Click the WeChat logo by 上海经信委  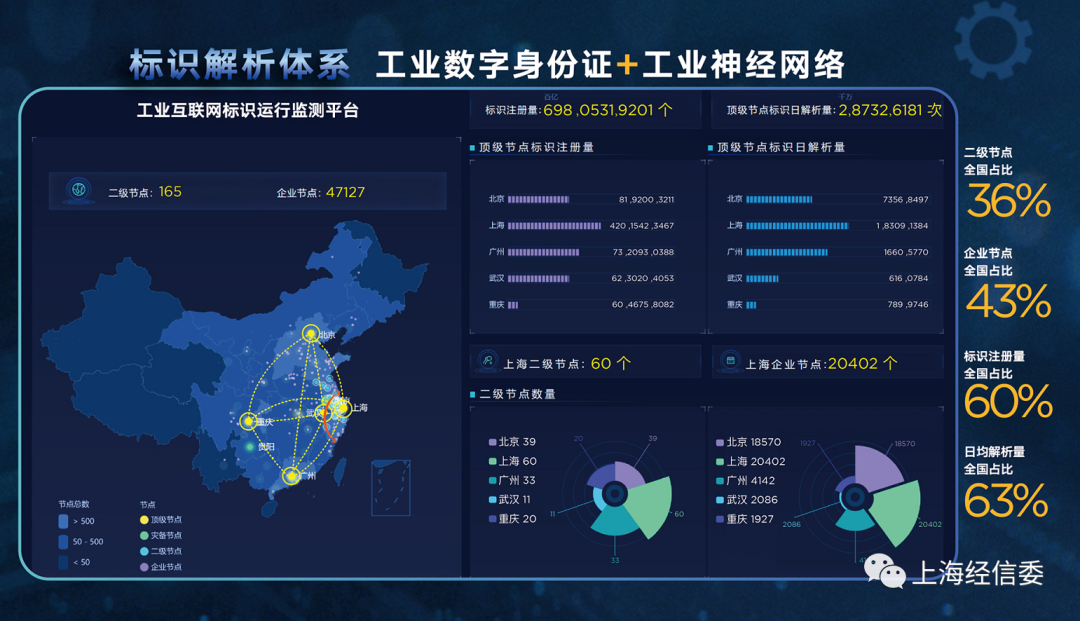click(x=884, y=571)
